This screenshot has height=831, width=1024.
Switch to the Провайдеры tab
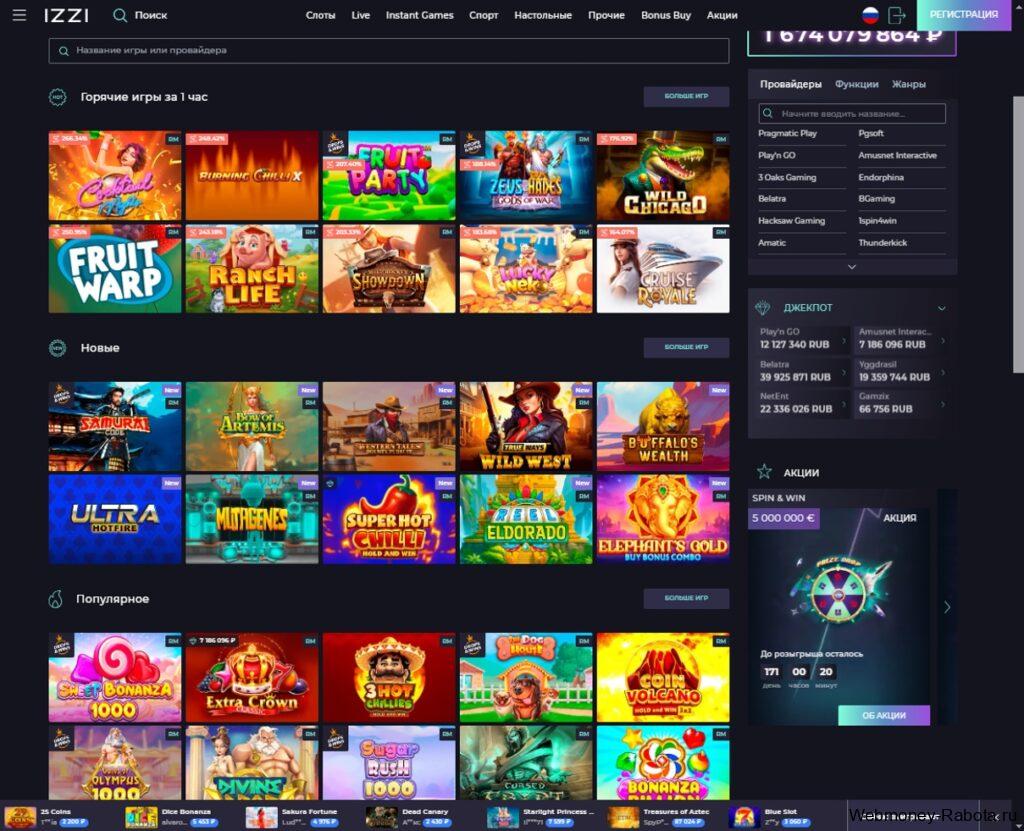pos(790,84)
